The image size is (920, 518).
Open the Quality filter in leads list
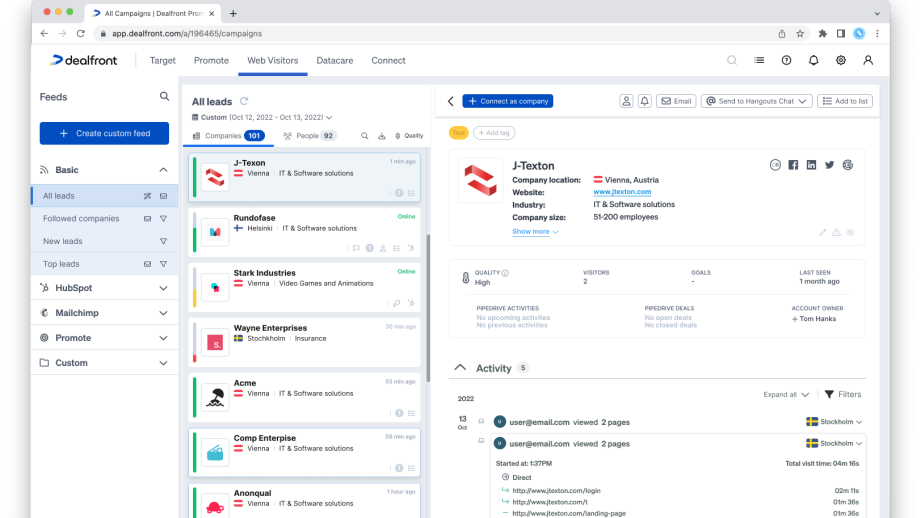tap(409, 136)
